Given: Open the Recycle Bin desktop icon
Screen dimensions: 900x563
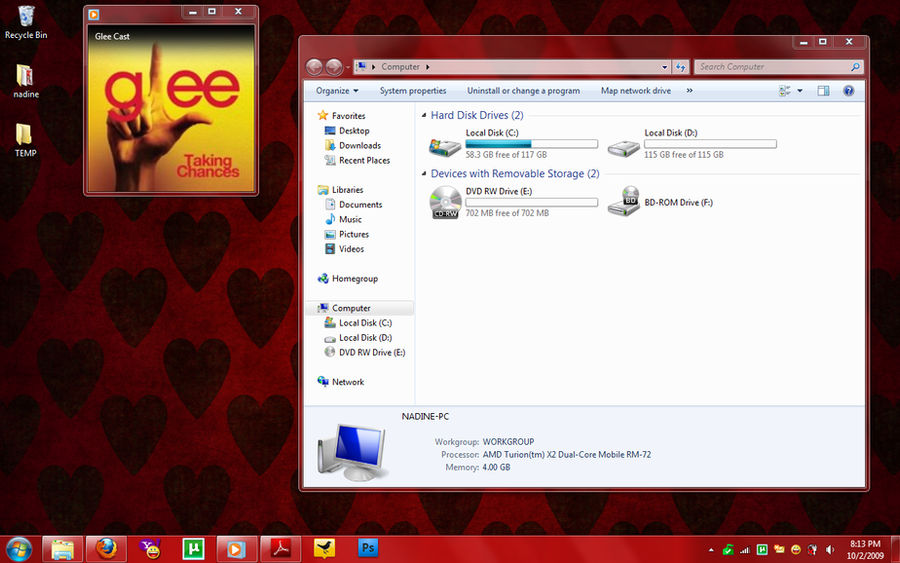Looking at the screenshot, I should [x=26, y=23].
